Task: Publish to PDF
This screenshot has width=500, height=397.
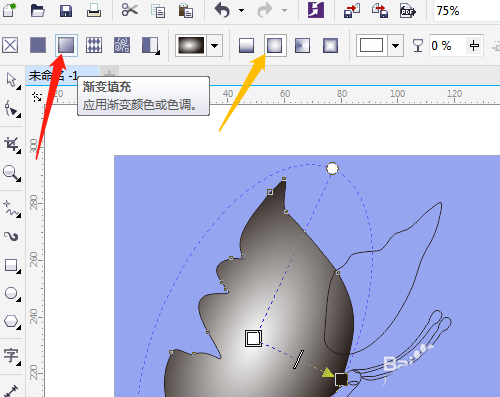Action: [408, 10]
